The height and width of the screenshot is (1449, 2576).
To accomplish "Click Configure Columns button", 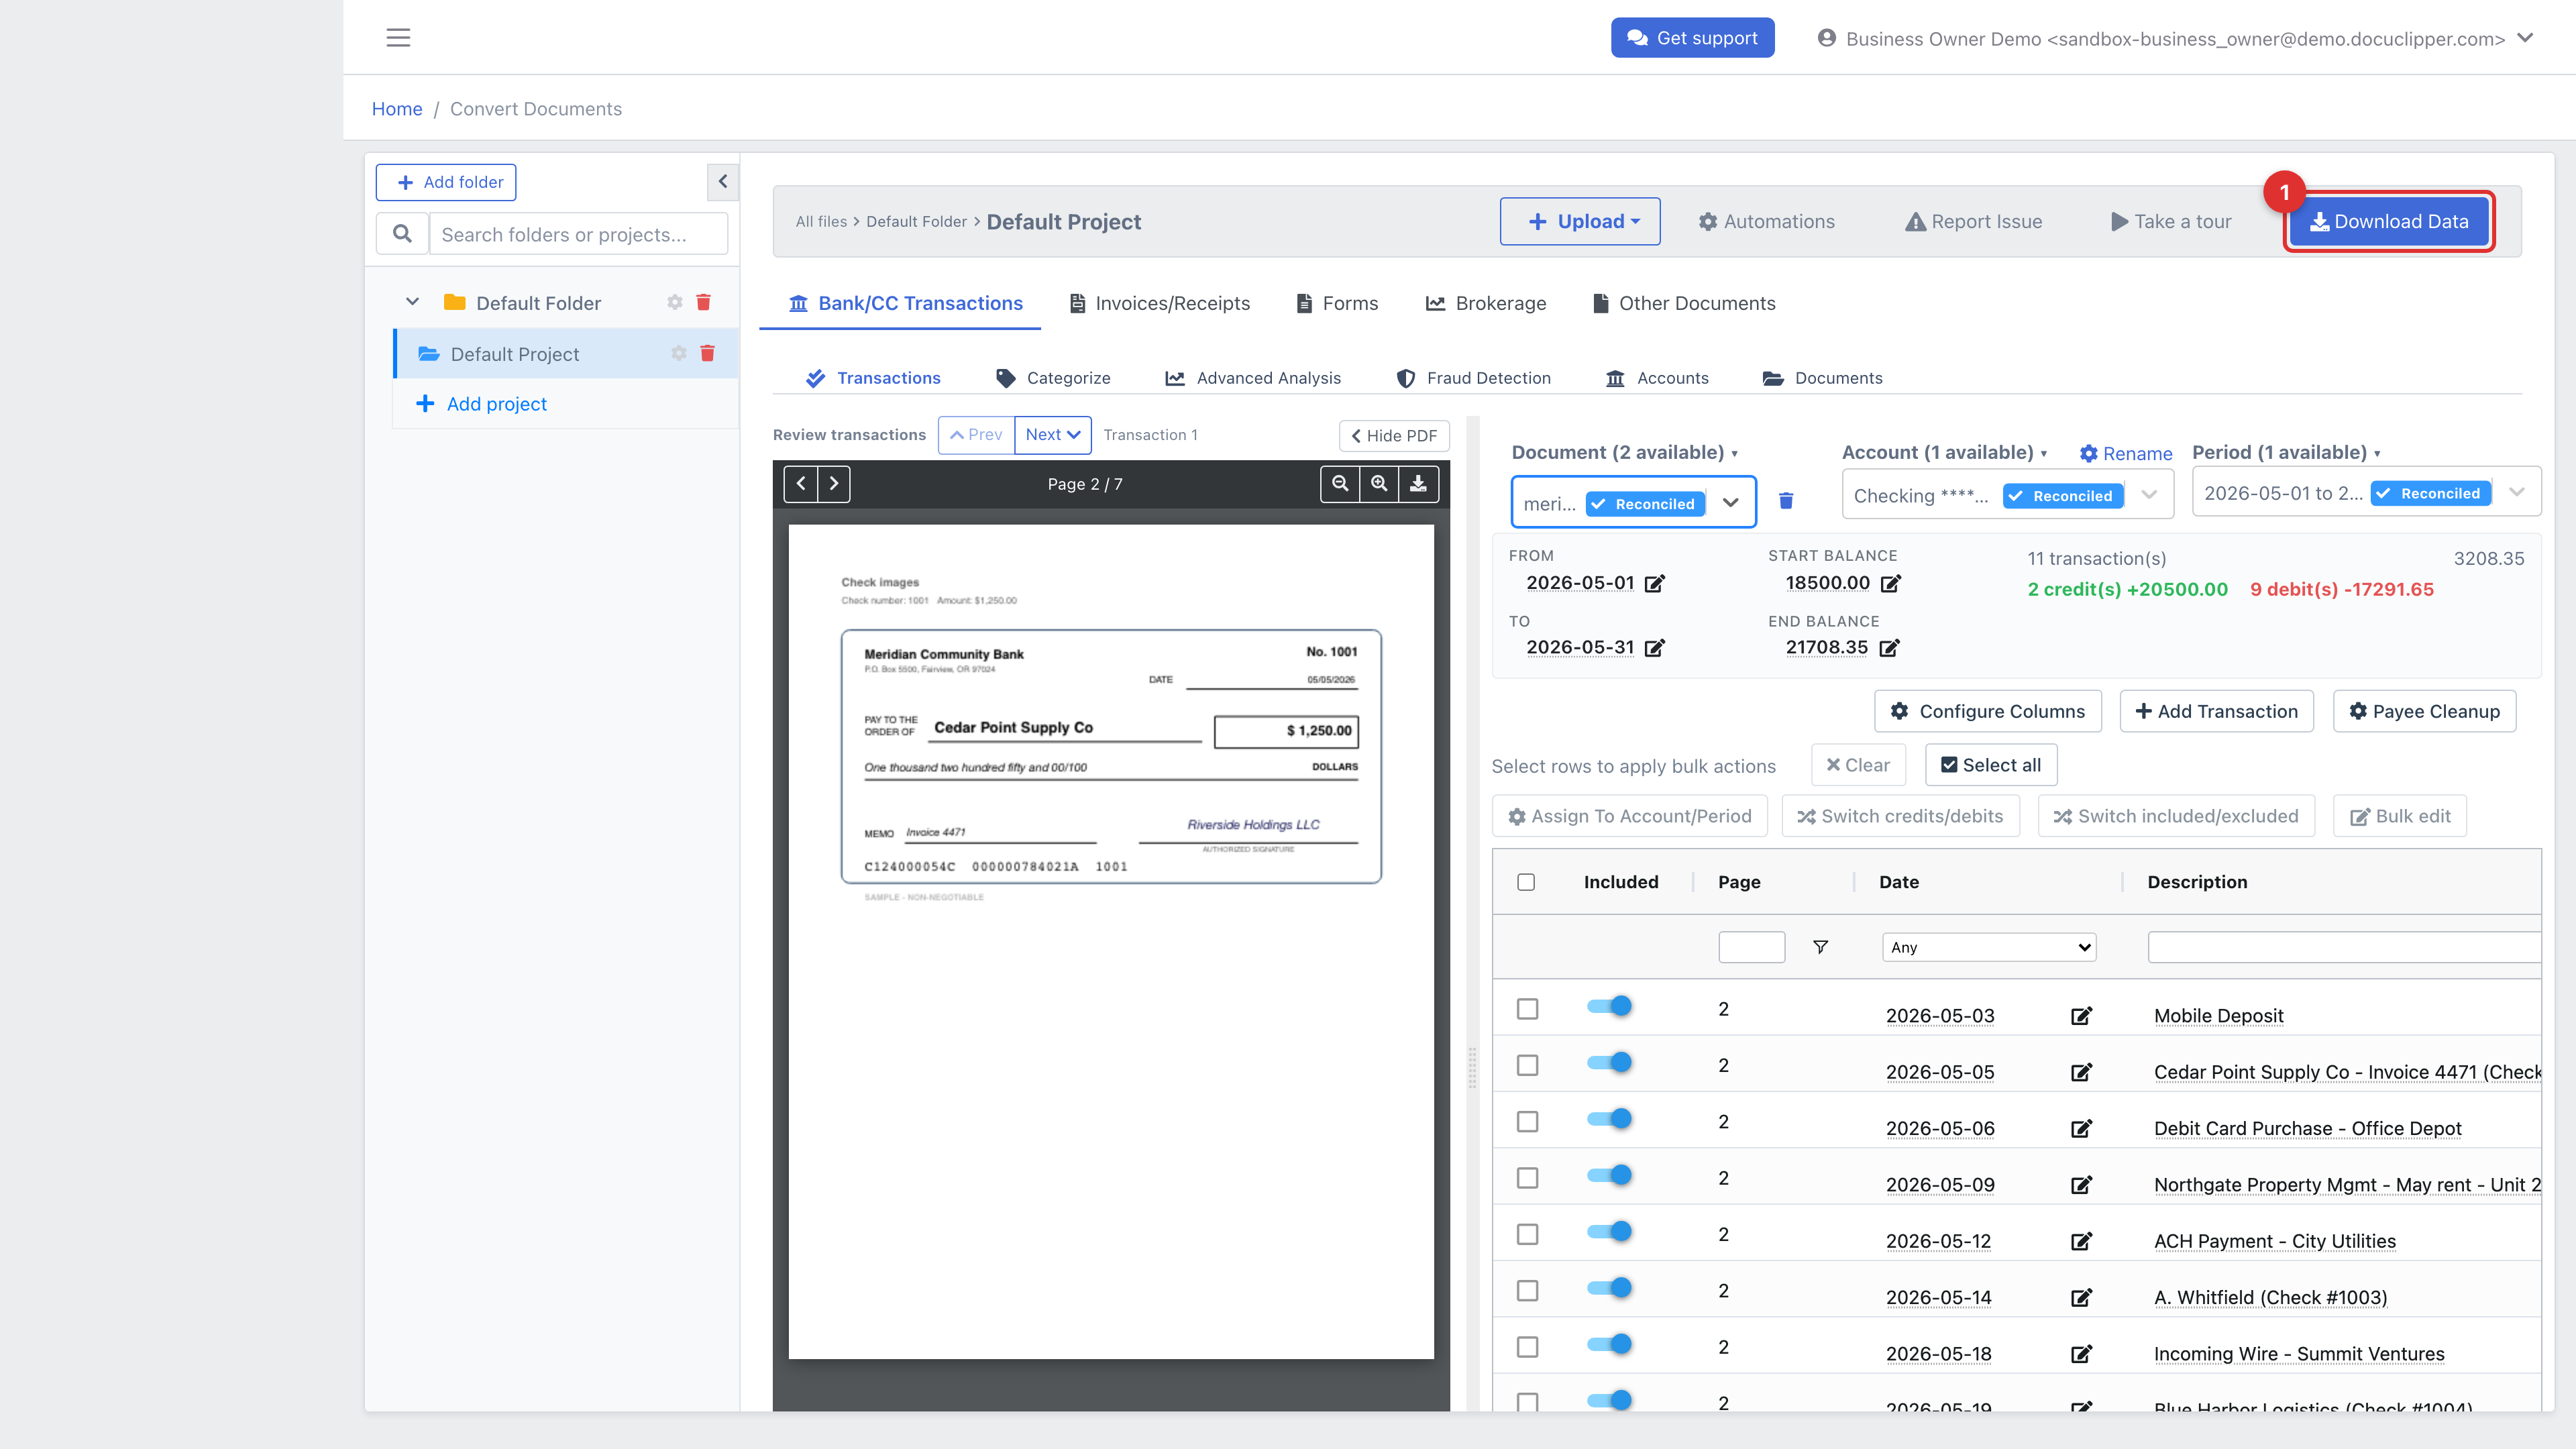I will pyautogui.click(x=1987, y=711).
